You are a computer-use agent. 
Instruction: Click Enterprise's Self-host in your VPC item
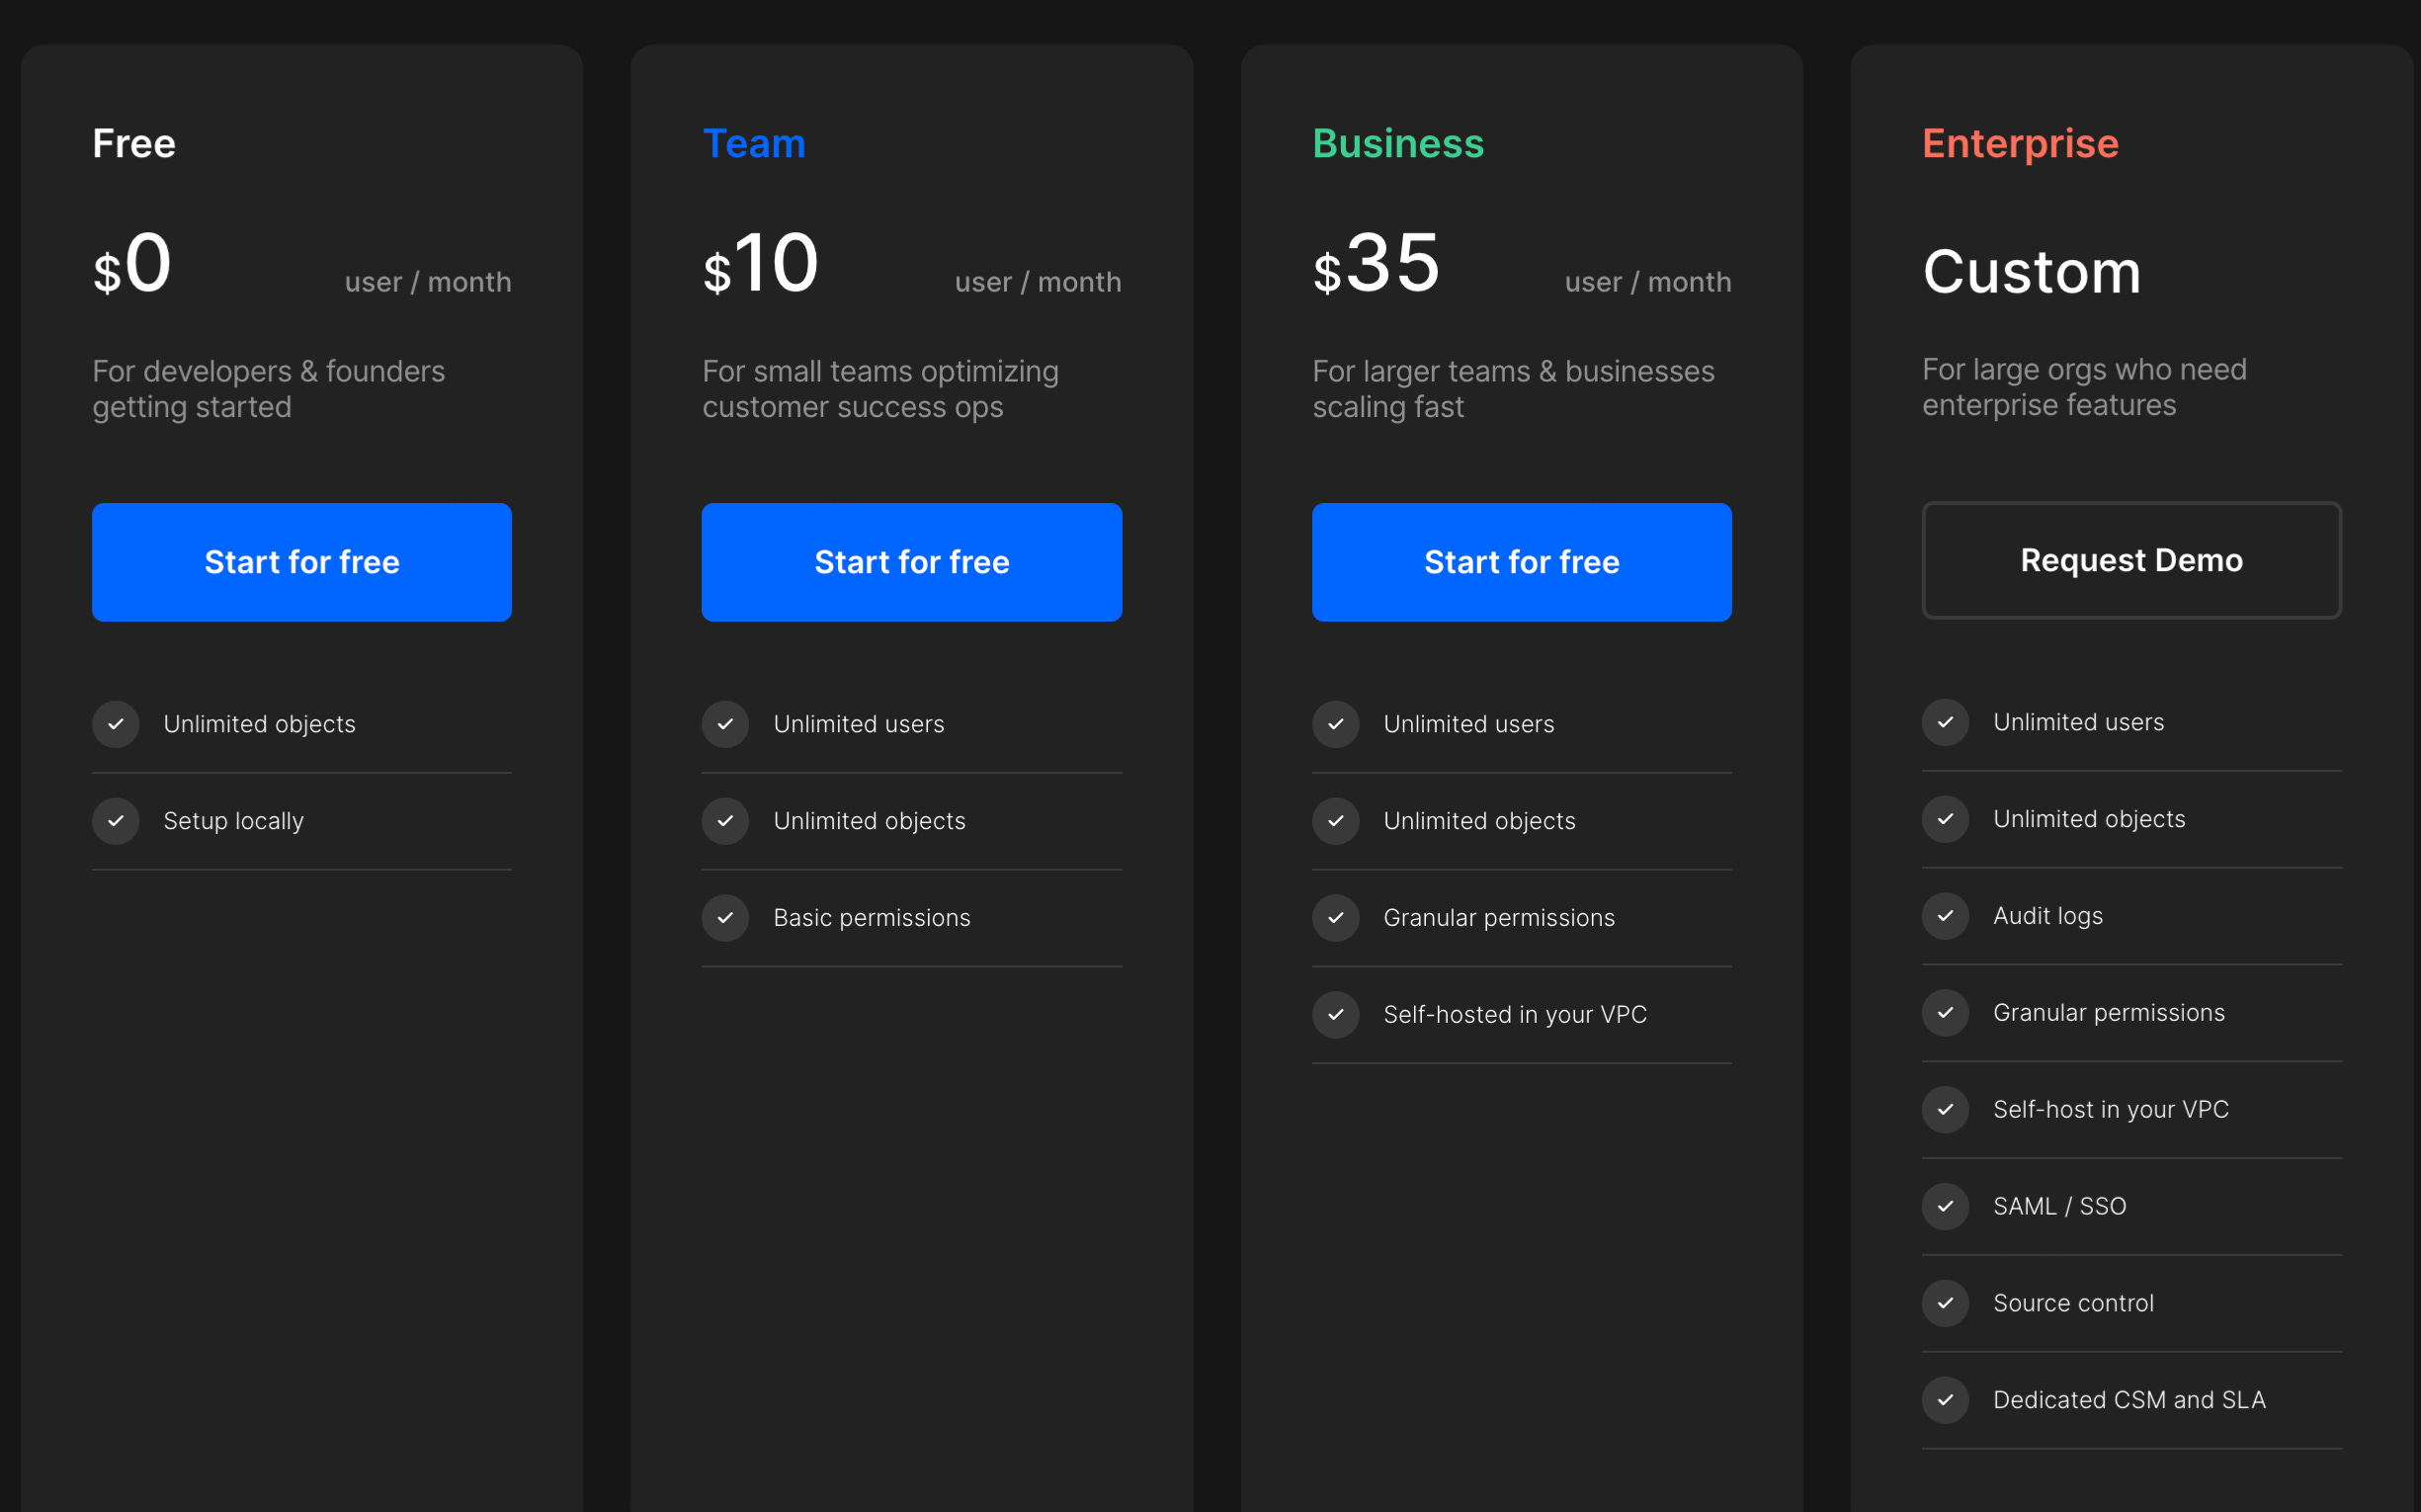tap(2110, 1109)
